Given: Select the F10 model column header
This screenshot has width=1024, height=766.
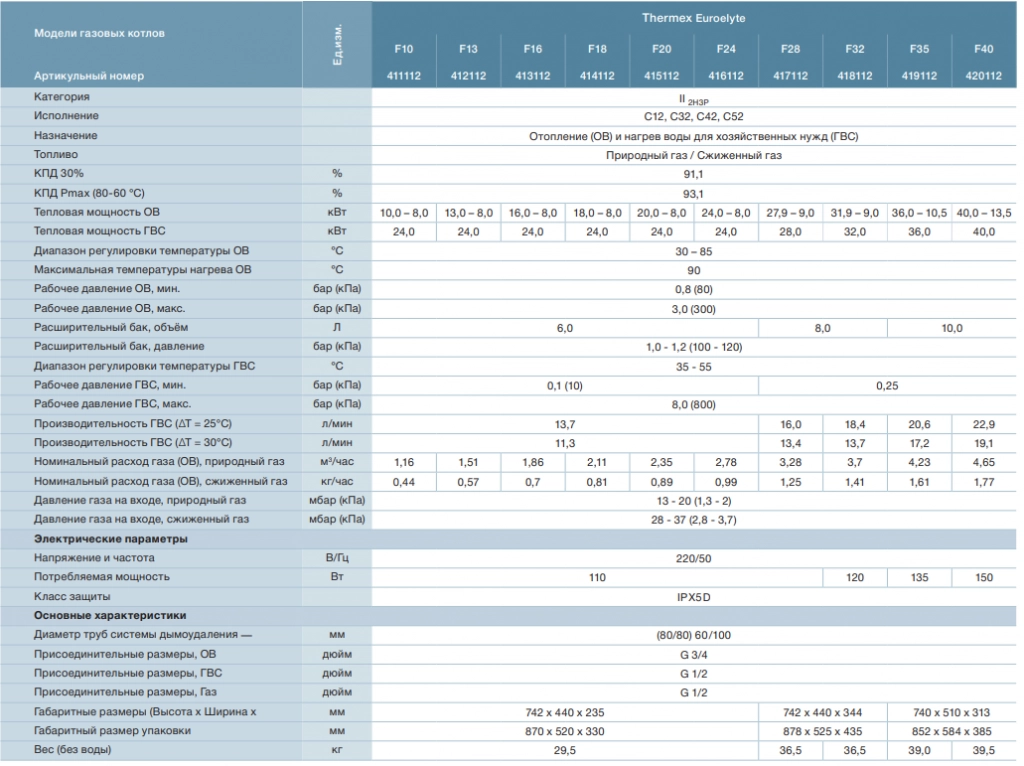Looking at the screenshot, I should tap(404, 49).
